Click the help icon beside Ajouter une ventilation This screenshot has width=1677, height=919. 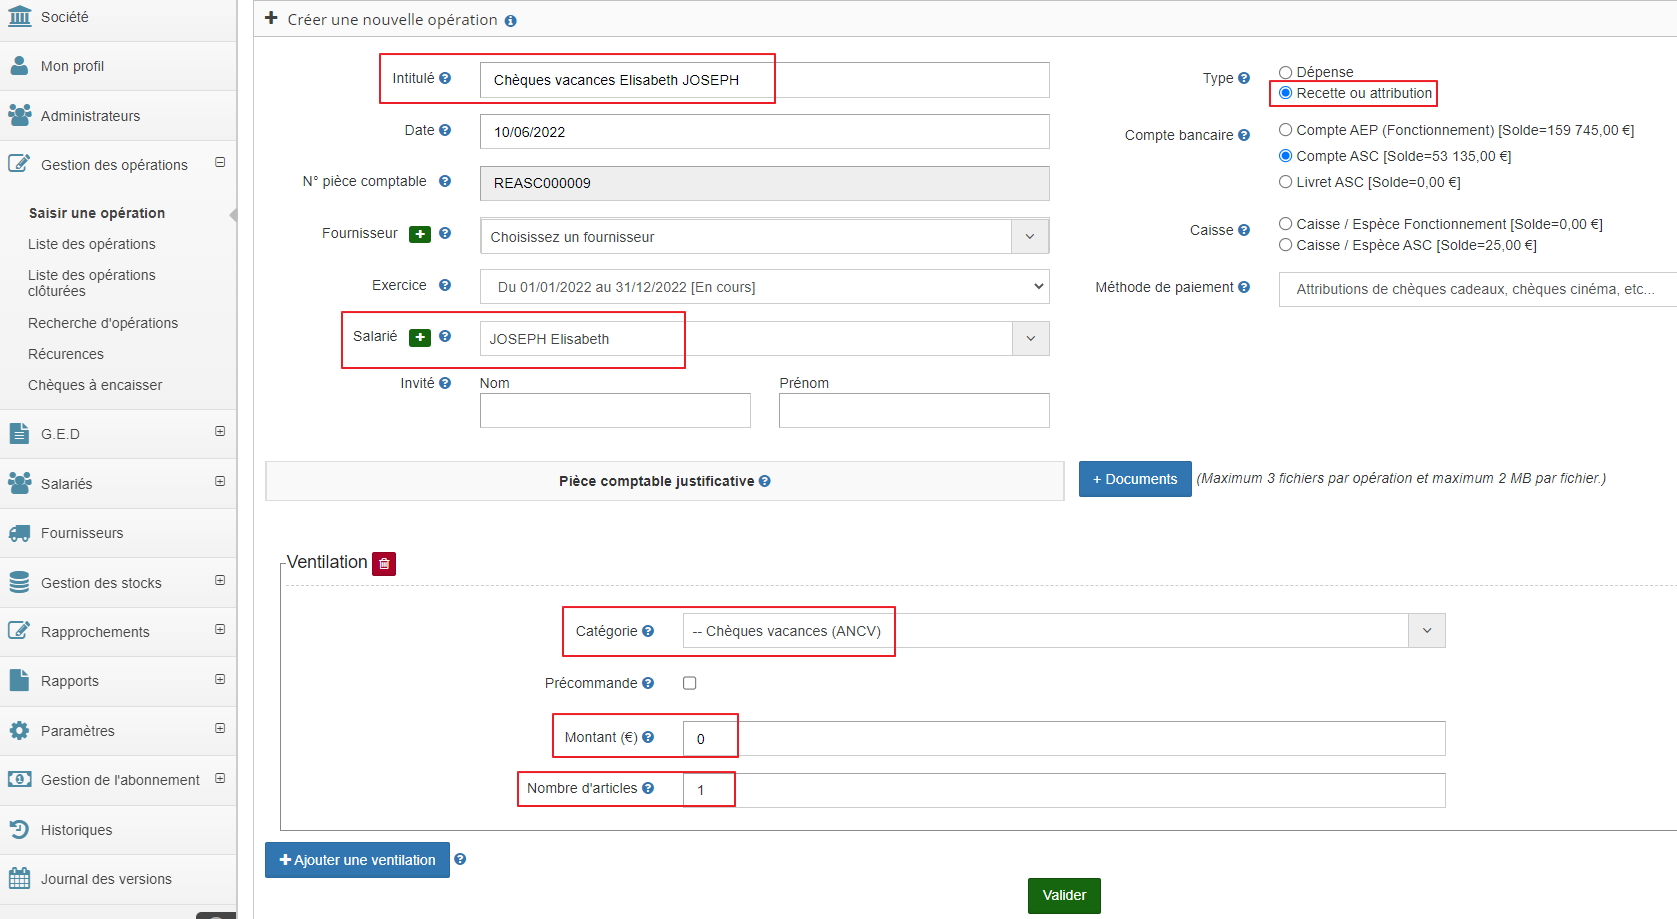coord(460,859)
